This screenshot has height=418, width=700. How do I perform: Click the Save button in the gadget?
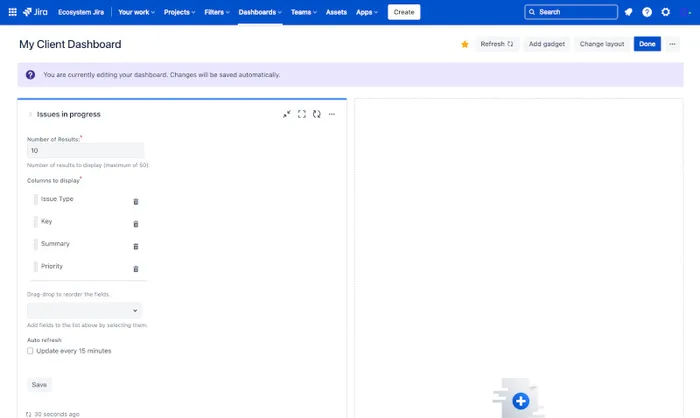[39, 384]
